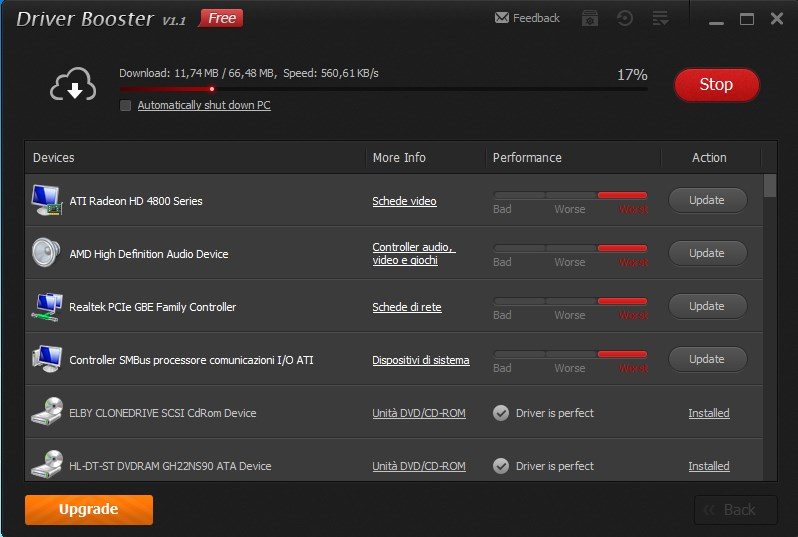Click the cloud download icon
Viewport: 798px width, 537px height.
coord(73,87)
